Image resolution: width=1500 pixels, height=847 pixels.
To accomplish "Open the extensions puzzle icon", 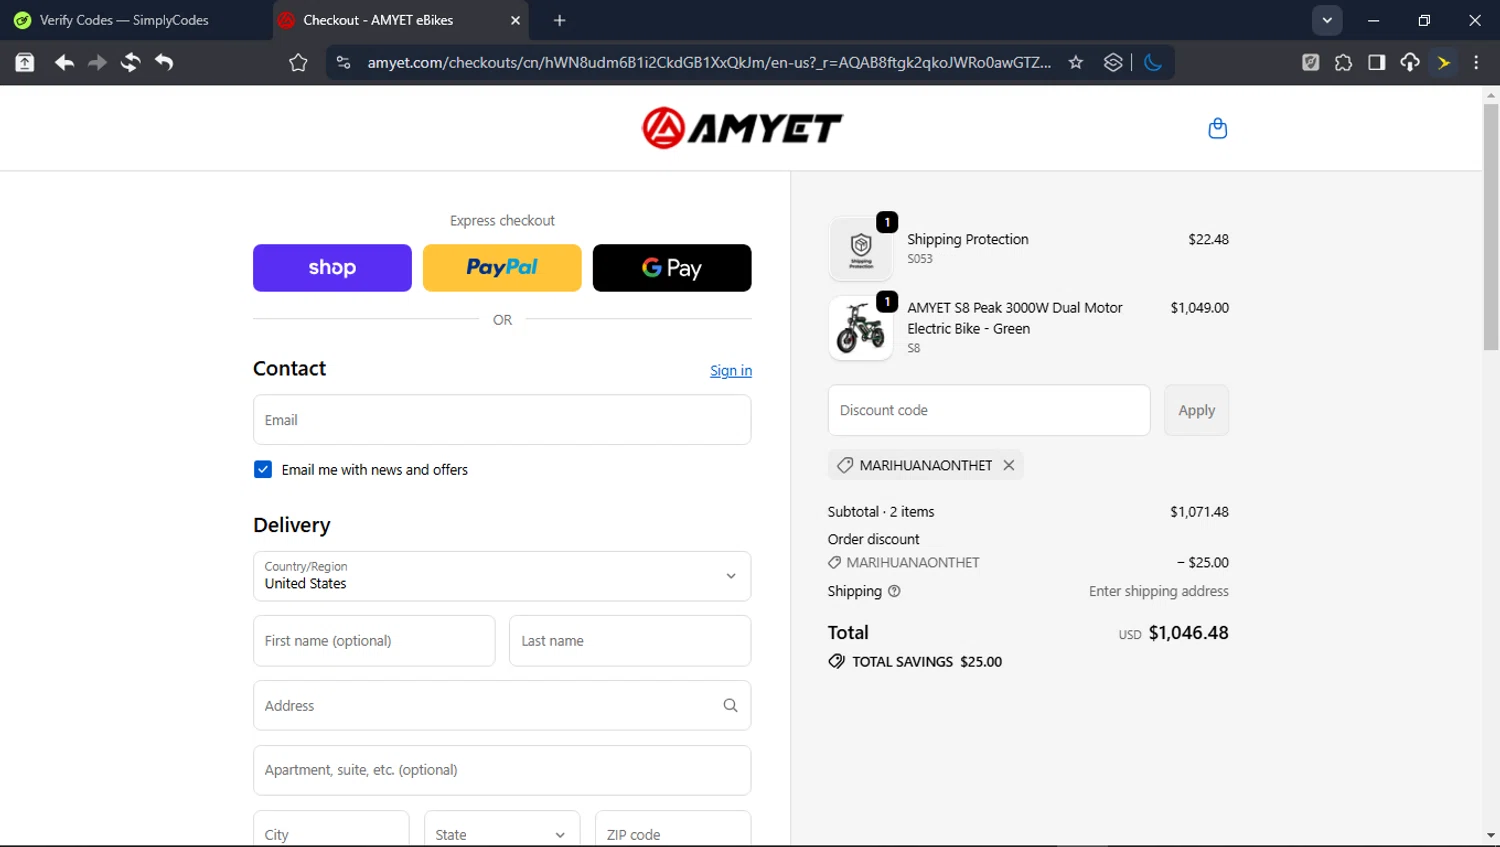I will click(1343, 63).
